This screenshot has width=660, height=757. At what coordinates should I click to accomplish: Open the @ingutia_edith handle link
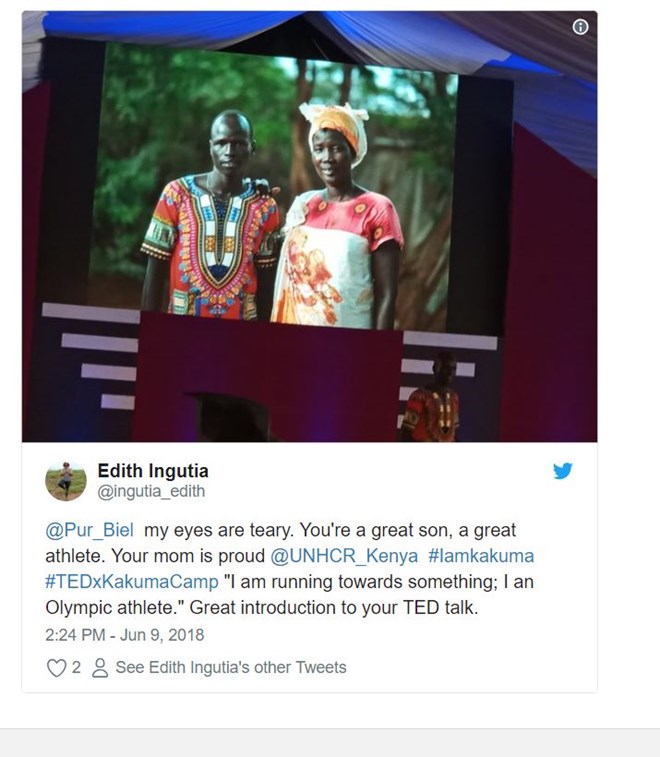click(x=151, y=491)
